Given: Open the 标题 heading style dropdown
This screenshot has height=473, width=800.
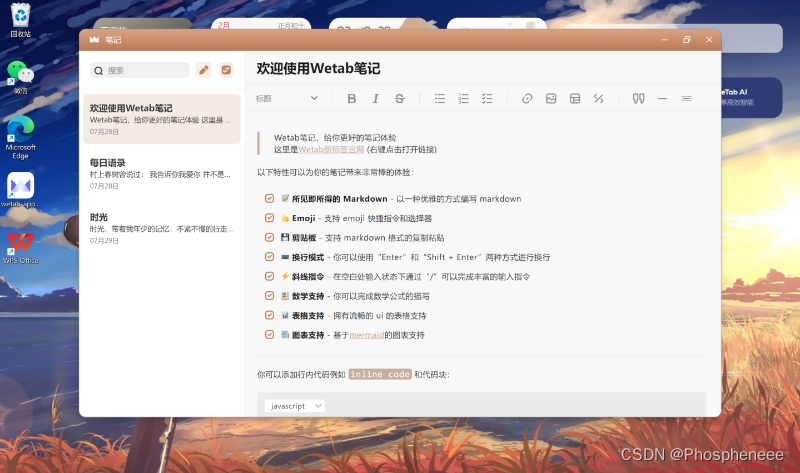Looking at the screenshot, I should pos(287,98).
